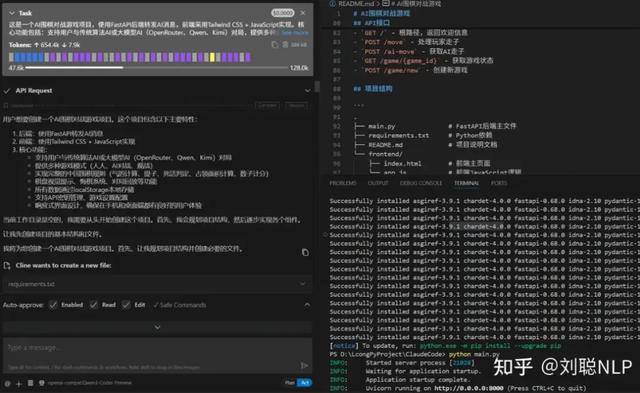The image size is (640, 393).
Task: Expand the requirements.txt file dropdown
Action: [x=302, y=284]
